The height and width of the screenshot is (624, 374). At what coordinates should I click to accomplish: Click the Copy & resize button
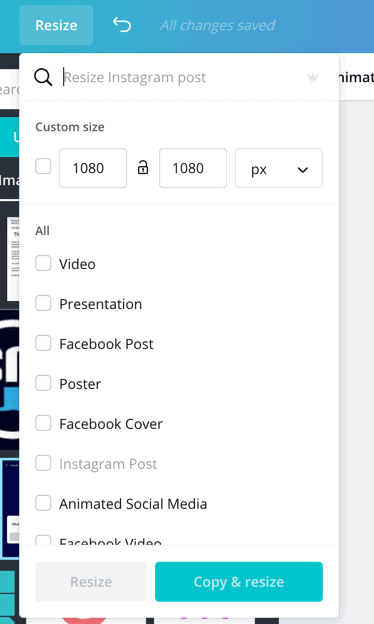coord(239,582)
